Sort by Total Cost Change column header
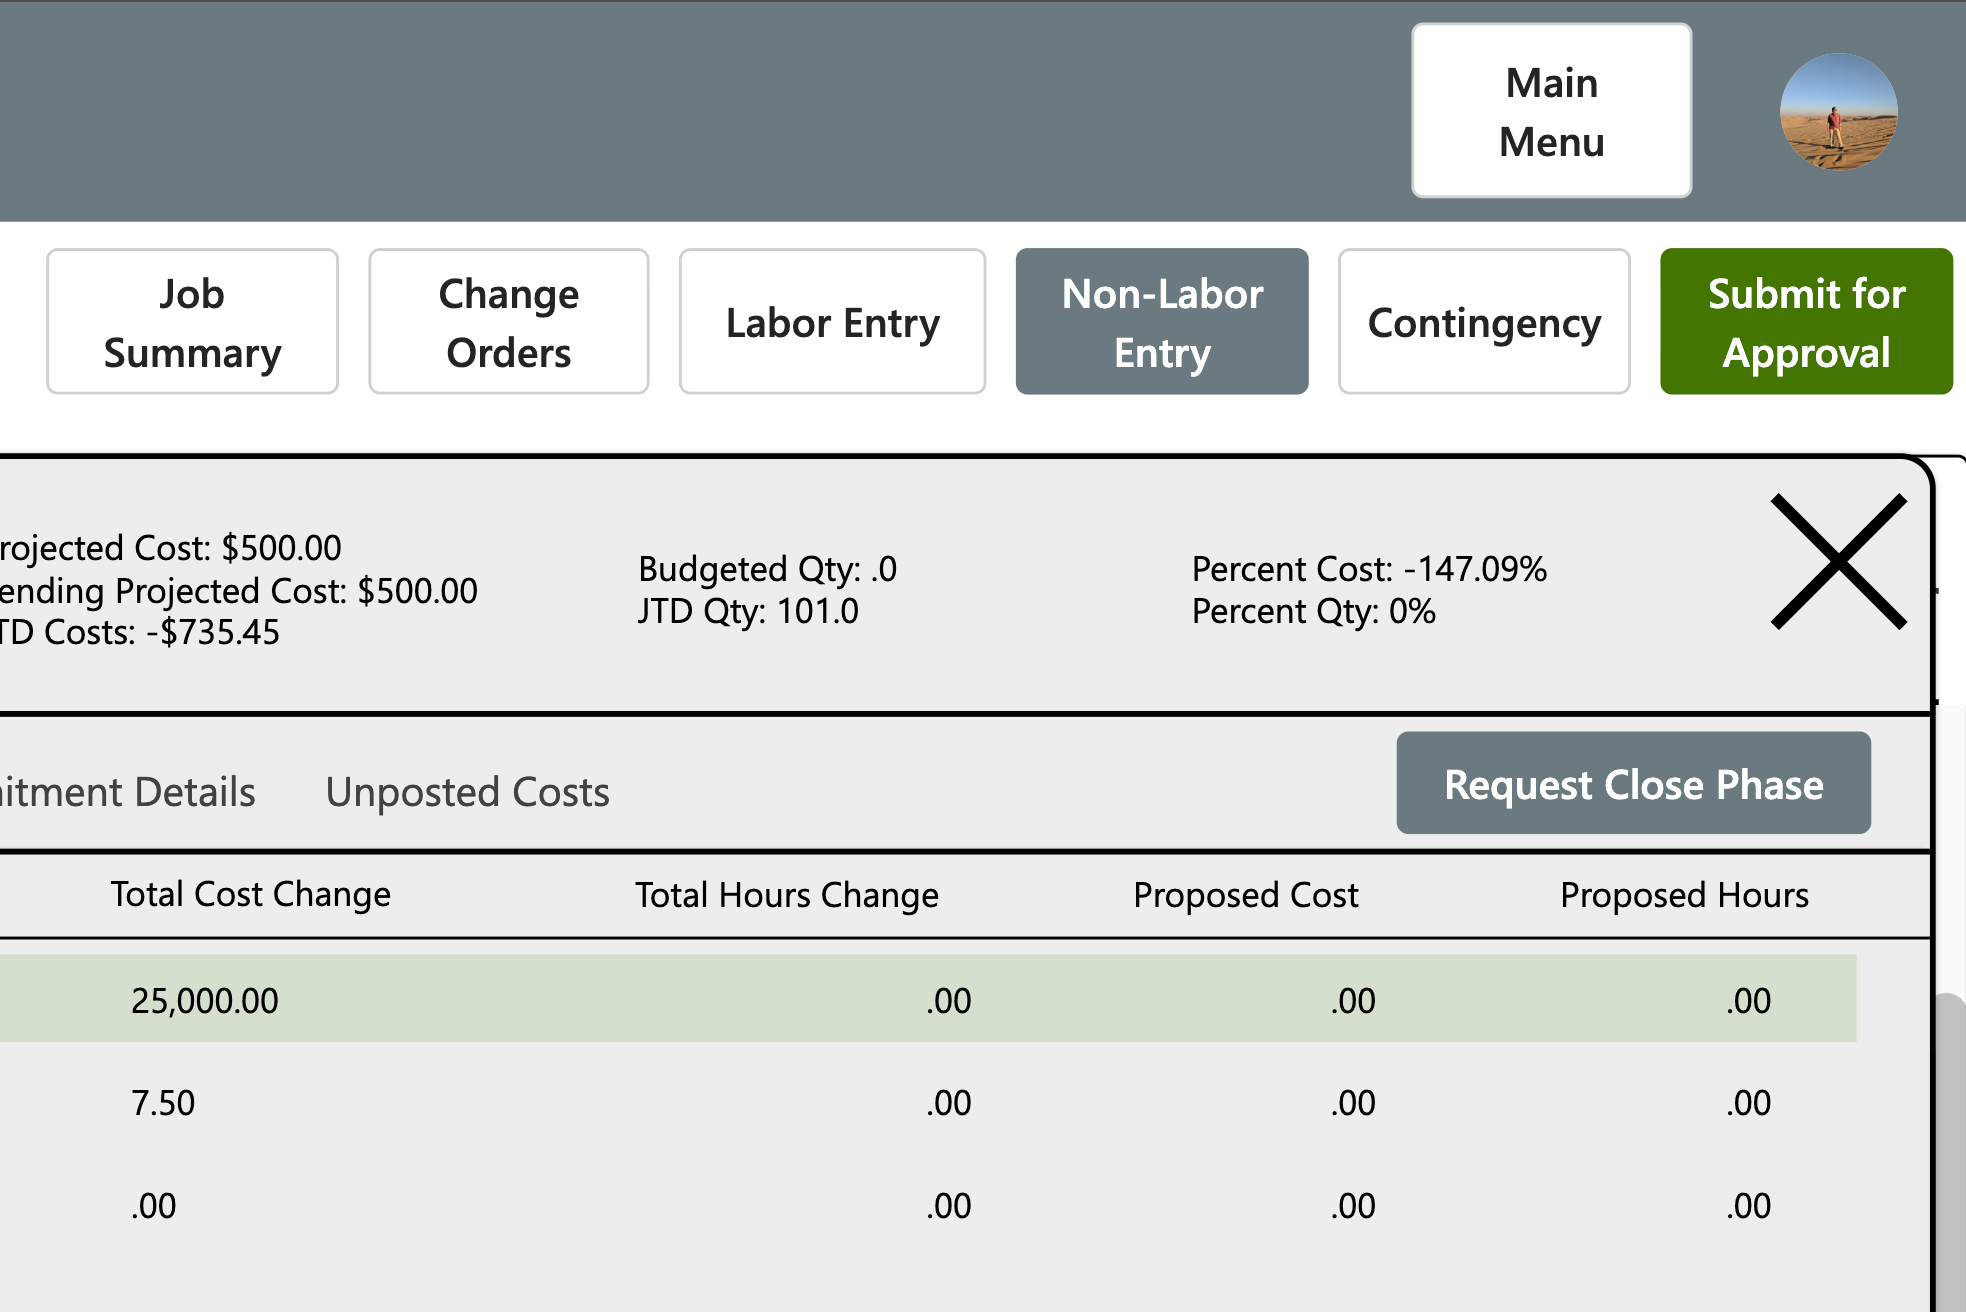1966x1312 pixels. [x=250, y=894]
